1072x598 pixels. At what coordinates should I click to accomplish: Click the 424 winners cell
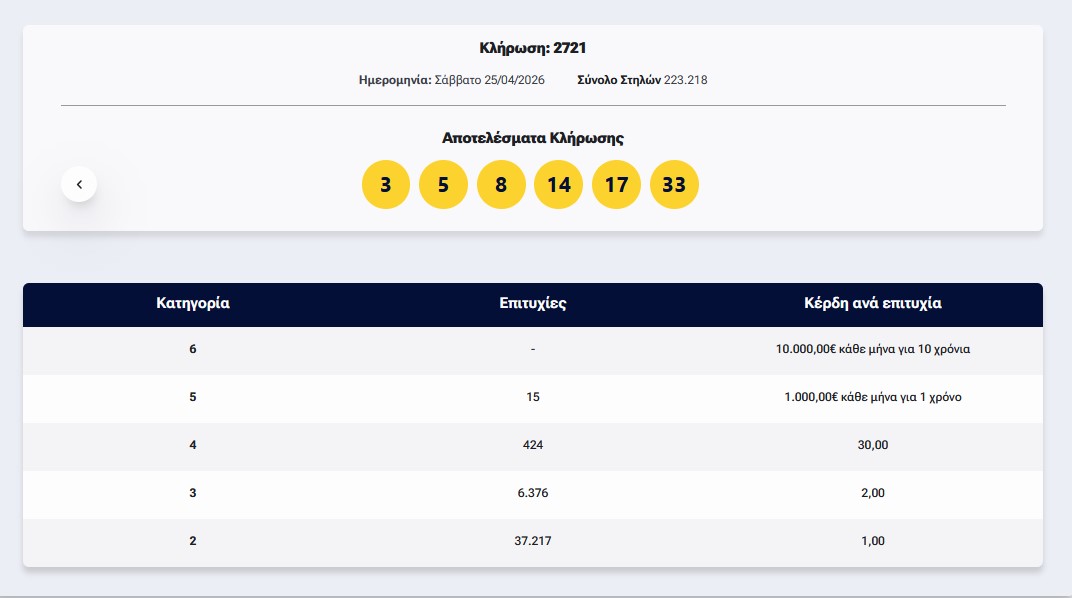tap(533, 445)
